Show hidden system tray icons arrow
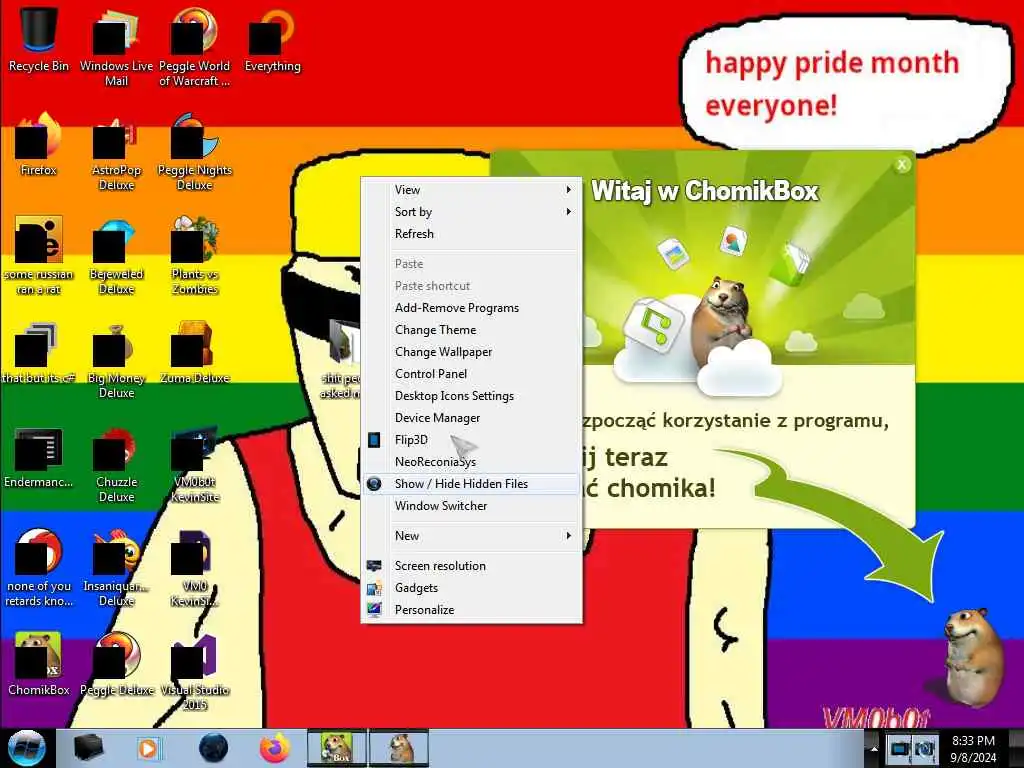The width and height of the screenshot is (1024, 768). coord(874,748)
